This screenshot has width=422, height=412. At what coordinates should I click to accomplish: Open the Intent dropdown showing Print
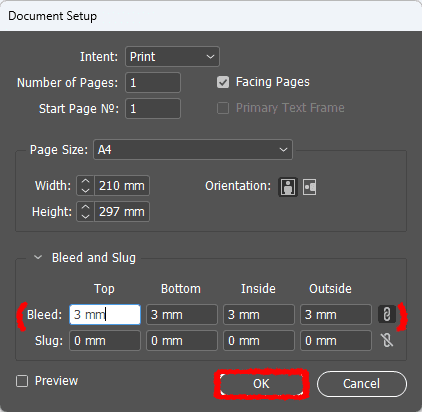(172, 57)
